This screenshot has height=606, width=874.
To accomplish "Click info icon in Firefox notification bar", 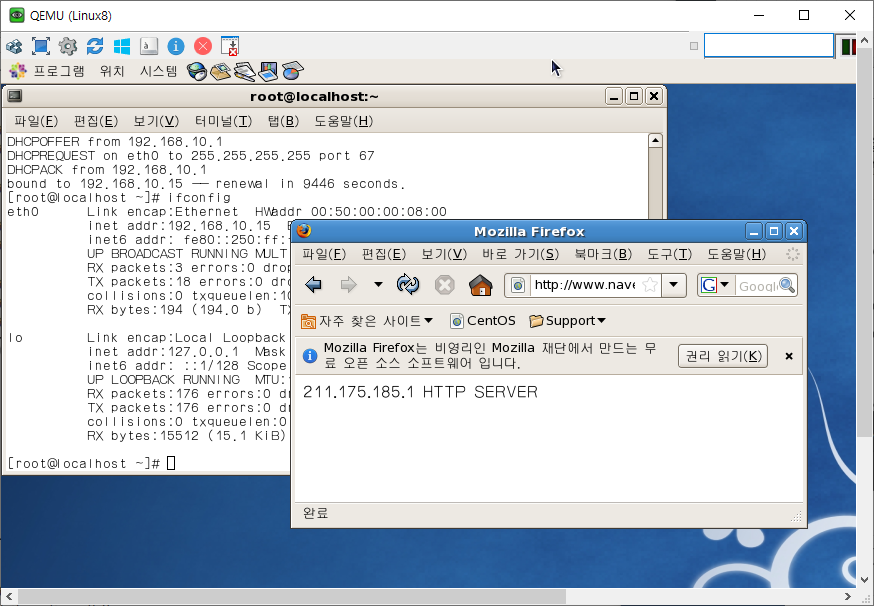I will coord(310,356).
